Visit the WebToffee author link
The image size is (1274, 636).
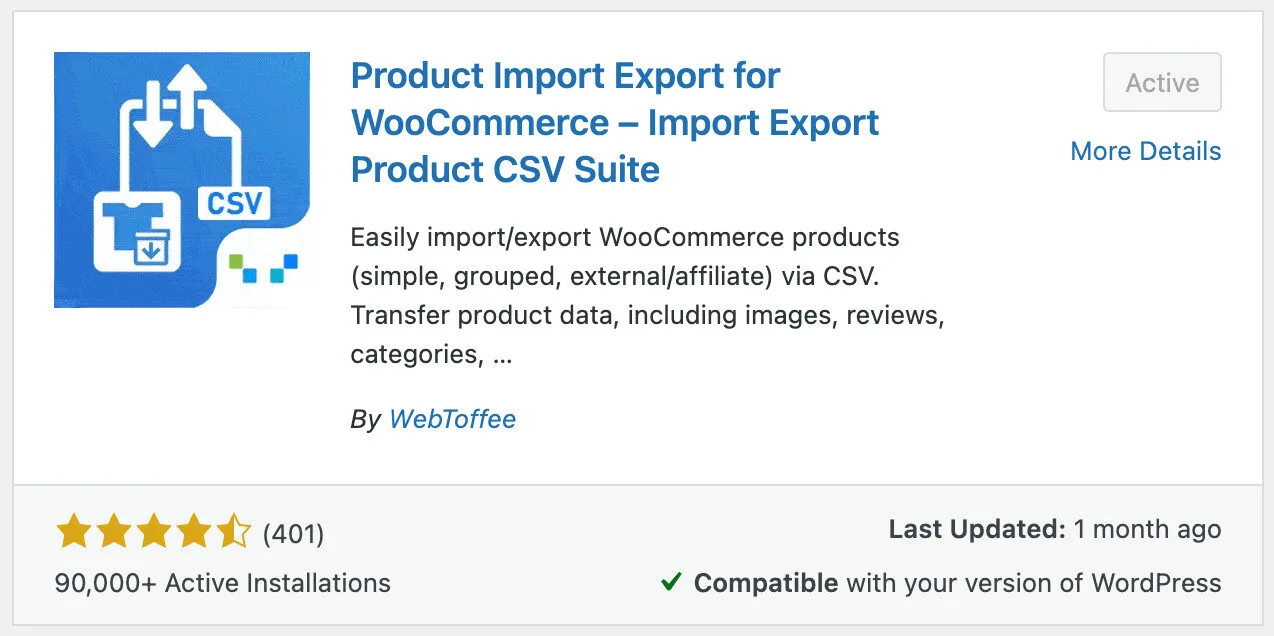coord(452,419)
